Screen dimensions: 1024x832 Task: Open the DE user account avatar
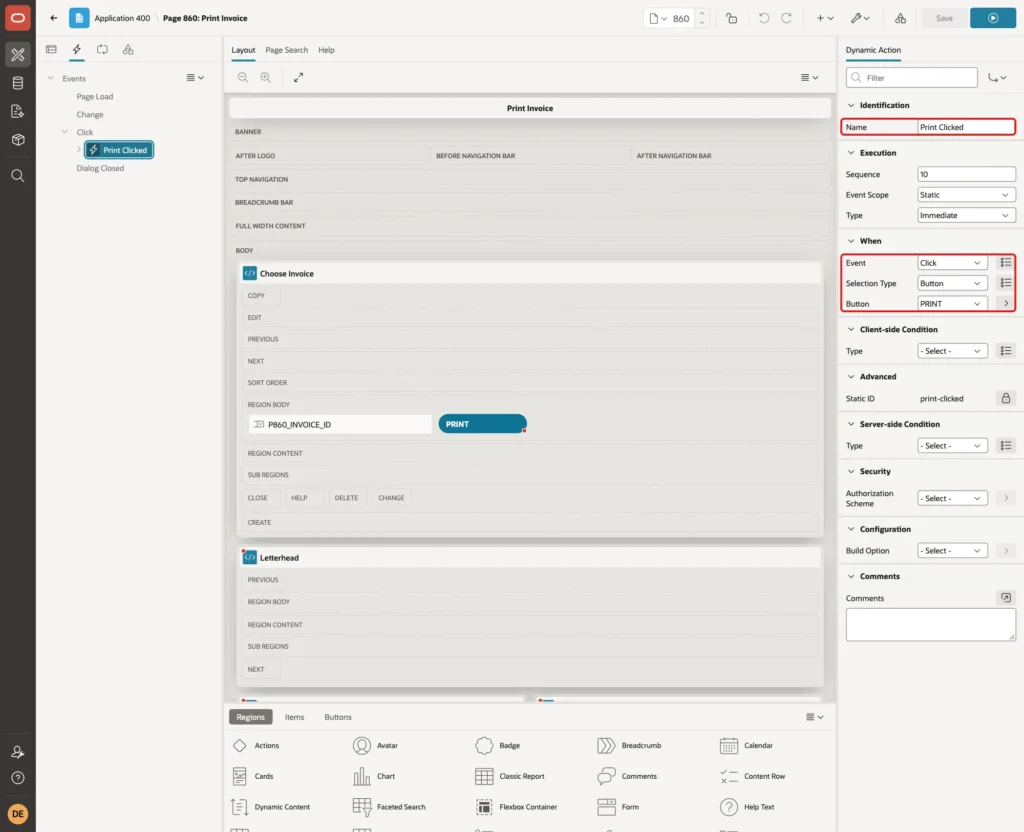point(18,814)
